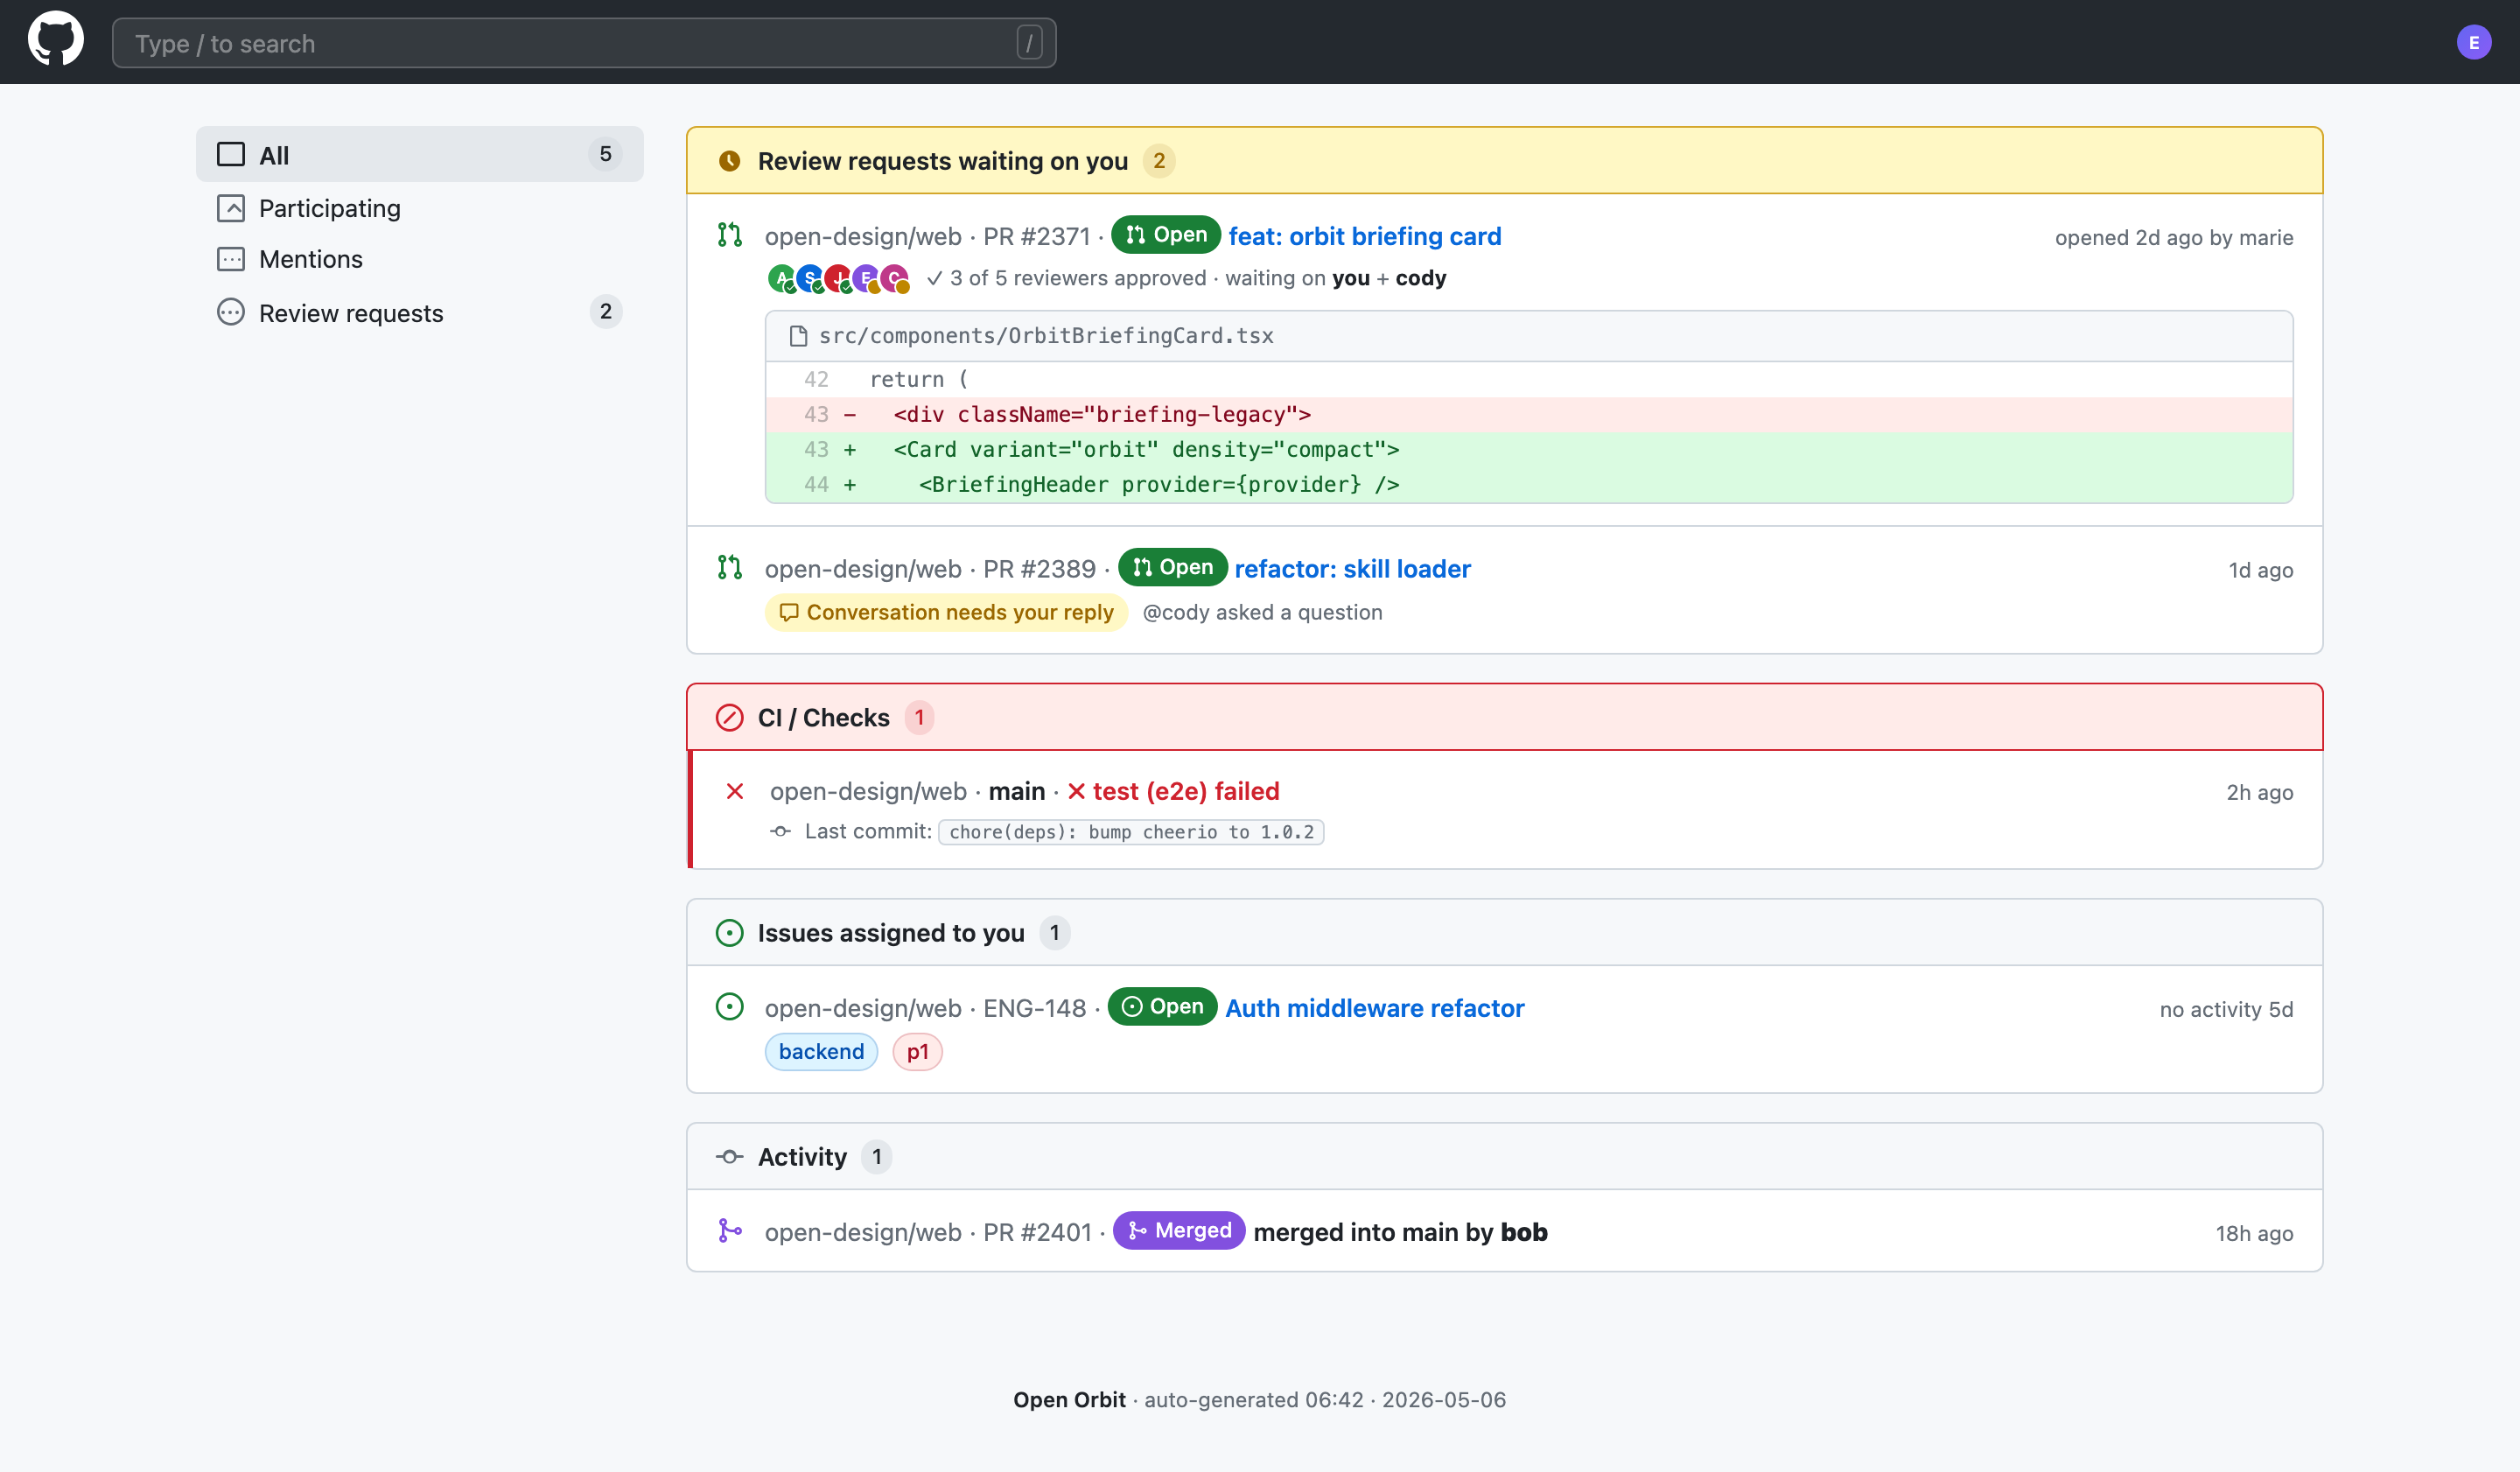Click the CI / Checks blocked icon

point(730,718)
